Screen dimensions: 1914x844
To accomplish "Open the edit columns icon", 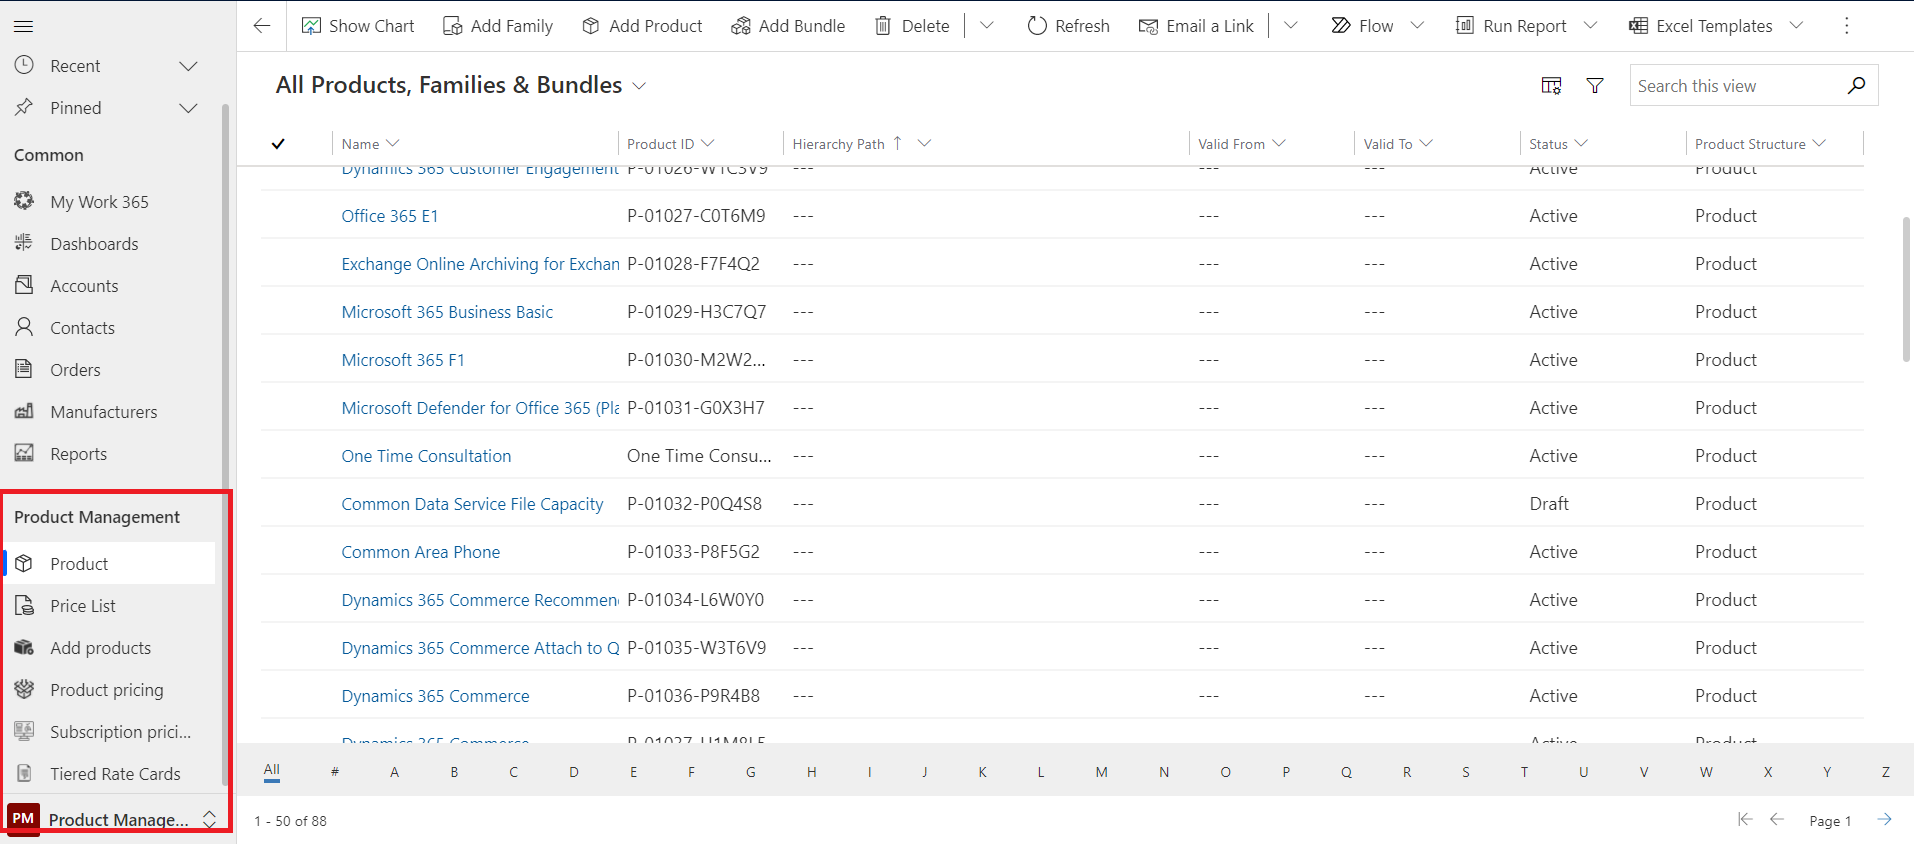I will tap(1551, 86).
